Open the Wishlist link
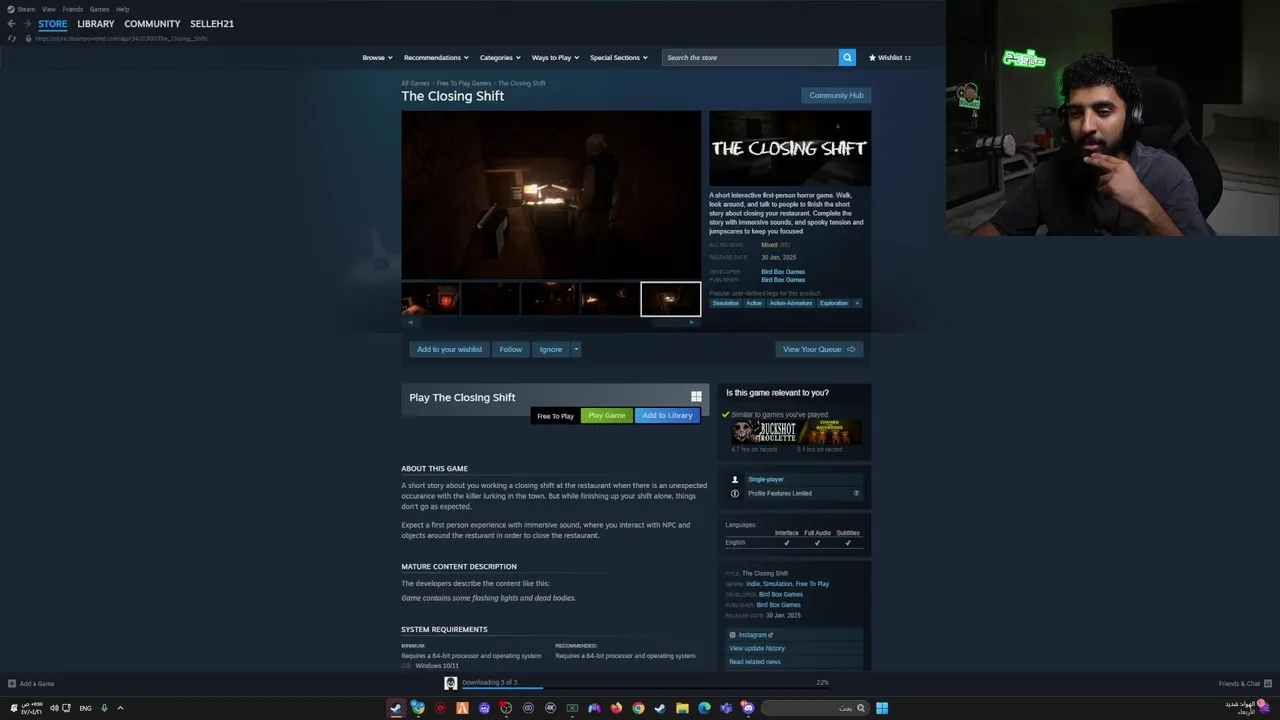This screenshot has height=720, width=1280. pyautogui.click(x=889, y=58)
